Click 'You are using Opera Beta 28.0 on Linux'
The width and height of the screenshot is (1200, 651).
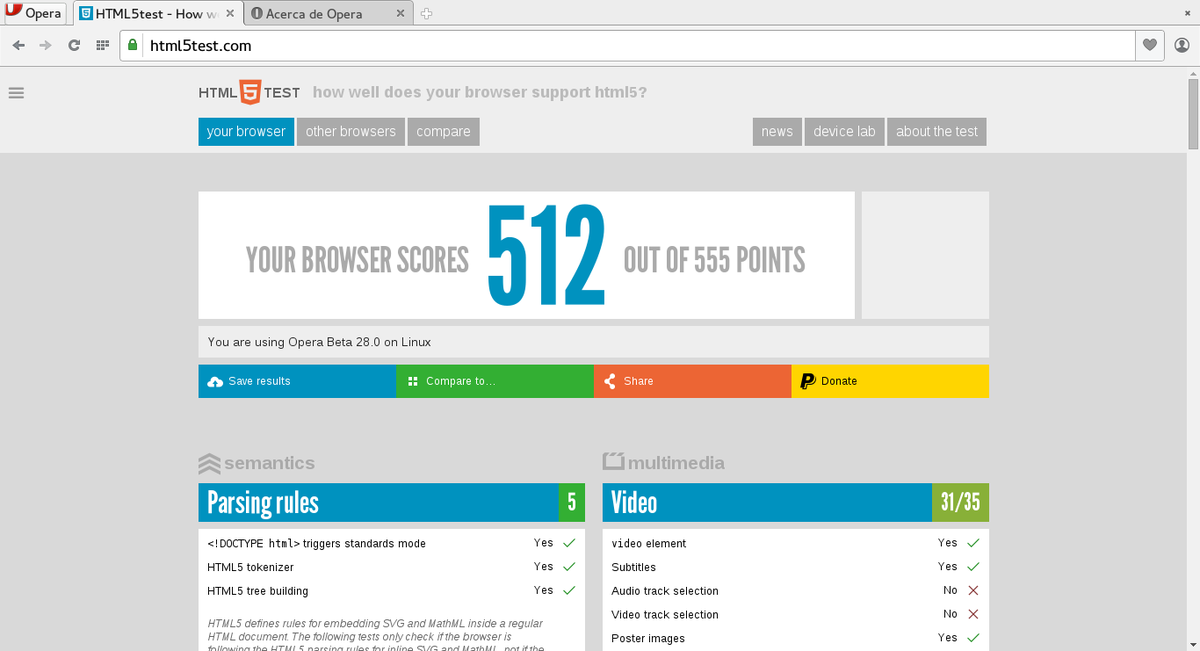pyautogui.click(x=319, y=342)
